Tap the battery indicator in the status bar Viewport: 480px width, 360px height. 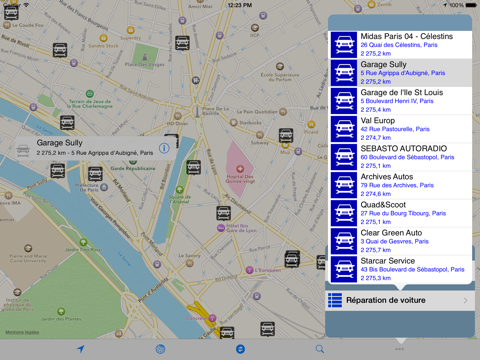[471, 5]
